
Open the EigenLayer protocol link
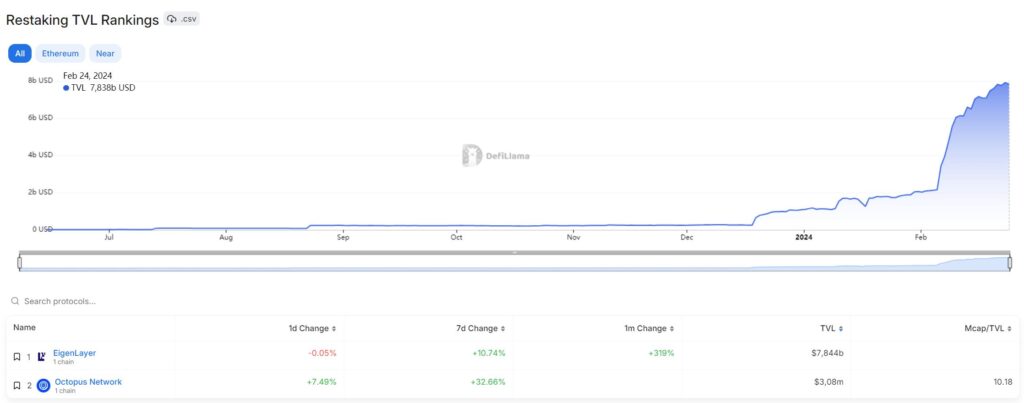[x=74, y=353]
